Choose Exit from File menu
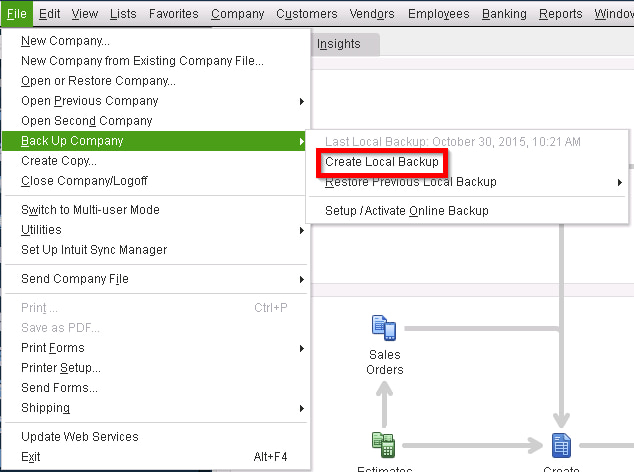This screenshot has width=634, height=472. click(156, 457)
